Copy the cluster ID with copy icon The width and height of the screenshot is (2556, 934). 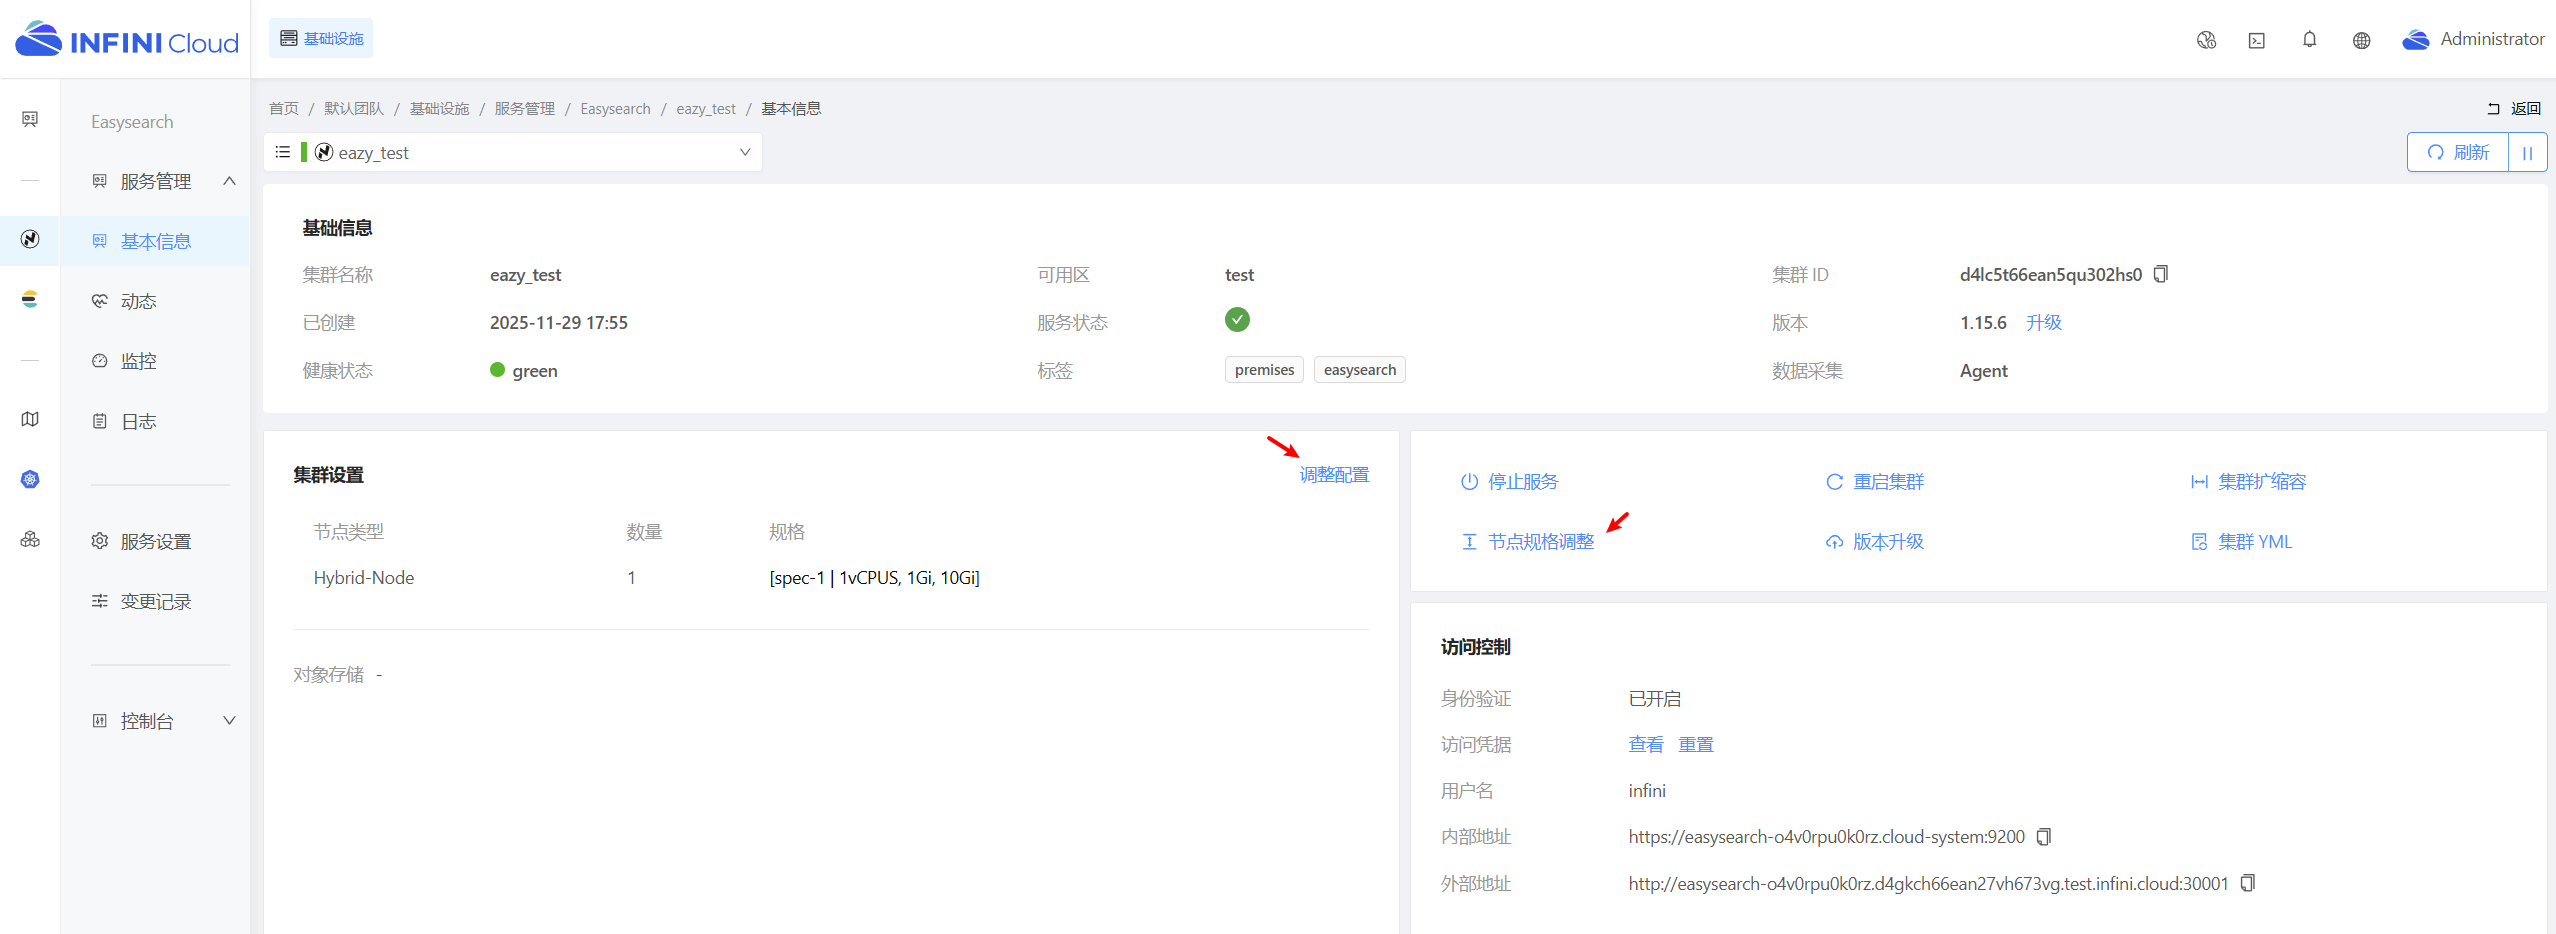click(2161, 274)
